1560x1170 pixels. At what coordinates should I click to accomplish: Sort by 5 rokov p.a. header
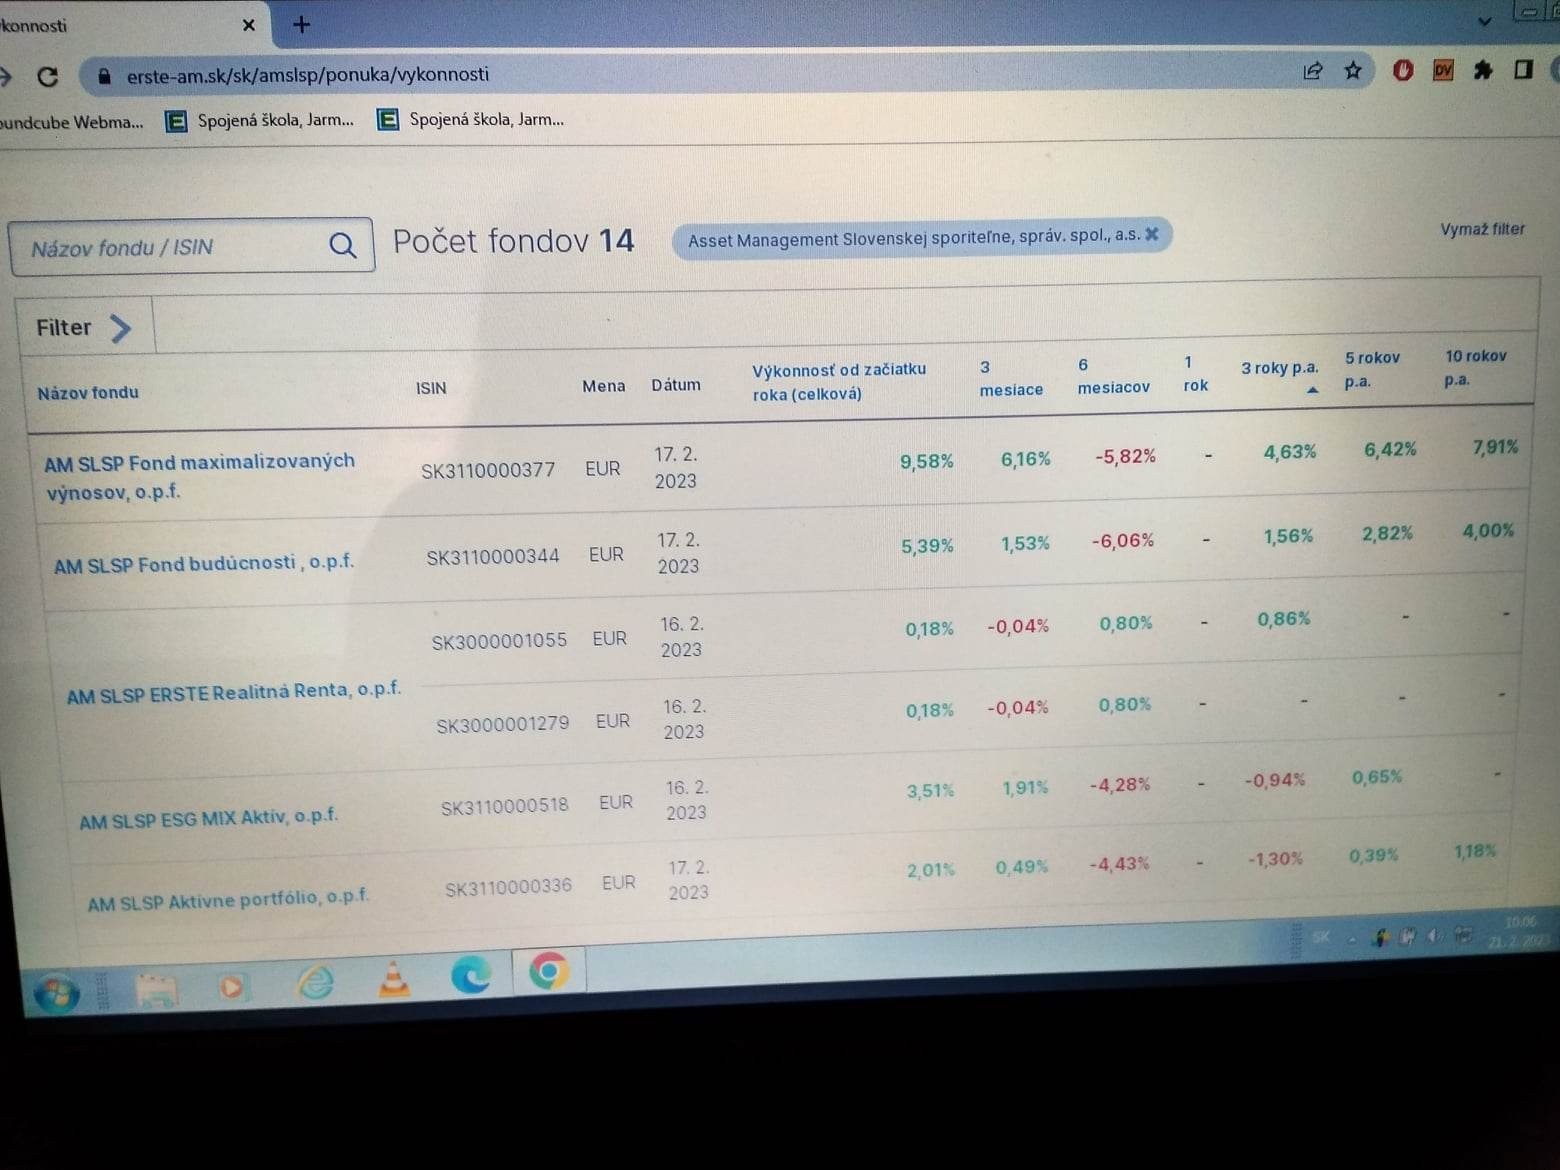(x=1372, y=369)
